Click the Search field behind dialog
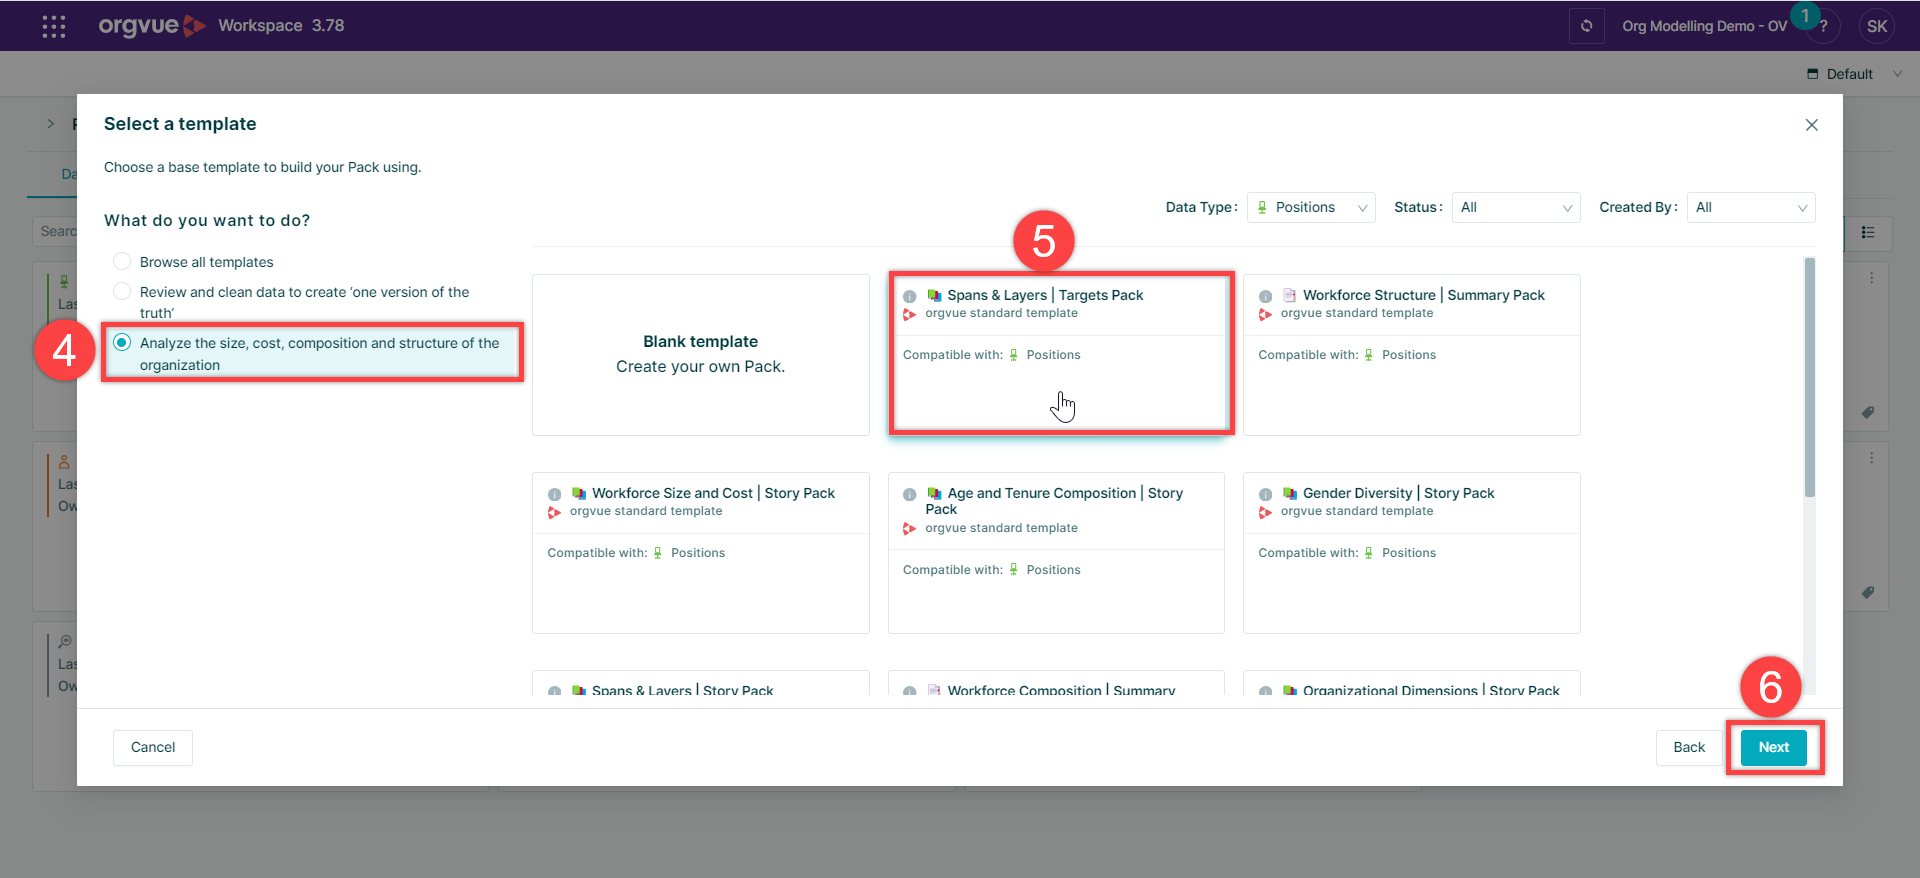This screenshot has height=878, width=1920. [55, 231]
